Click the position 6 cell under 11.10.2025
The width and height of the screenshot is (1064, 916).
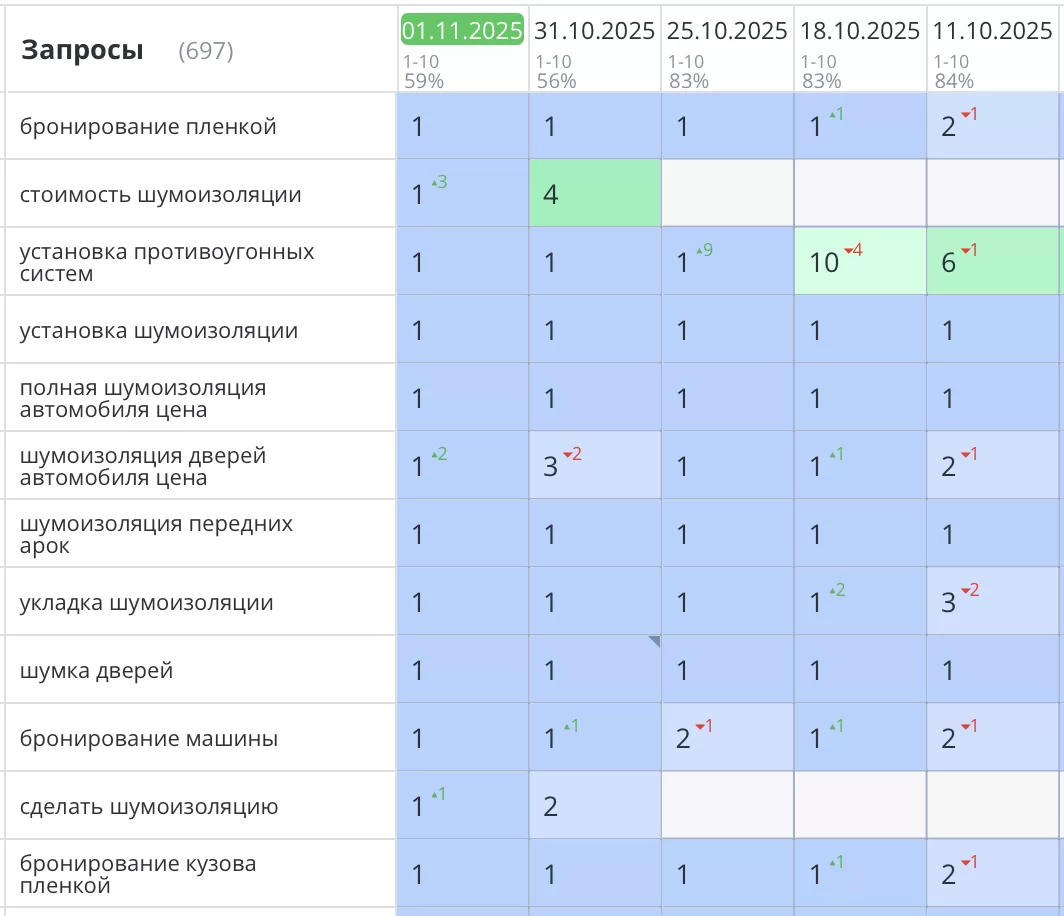pos(993,262)
